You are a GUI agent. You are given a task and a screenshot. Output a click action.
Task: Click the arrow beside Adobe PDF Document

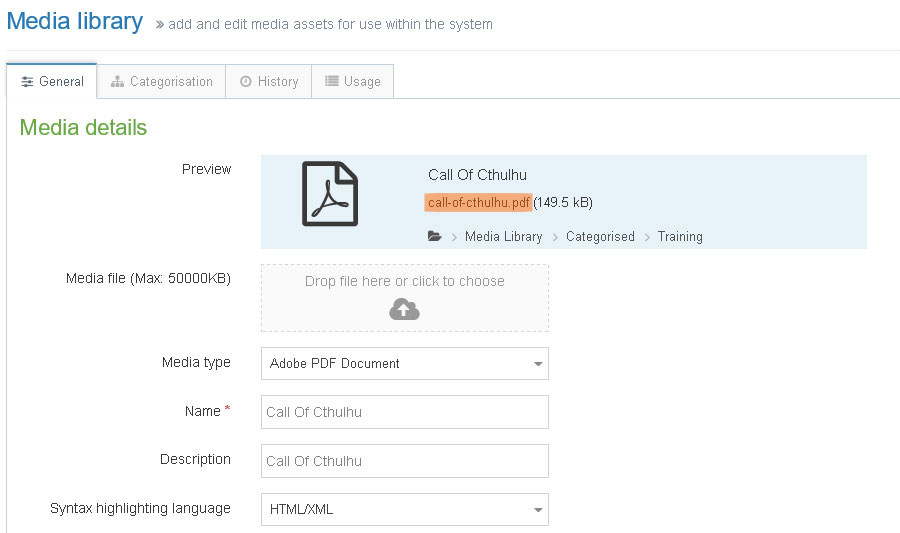coord(538,364)
